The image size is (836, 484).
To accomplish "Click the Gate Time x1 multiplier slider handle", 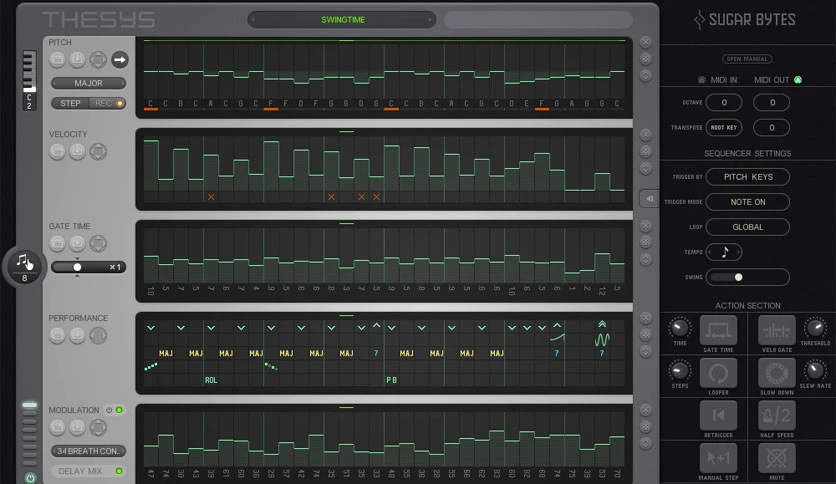I will [x=77, y=267].
